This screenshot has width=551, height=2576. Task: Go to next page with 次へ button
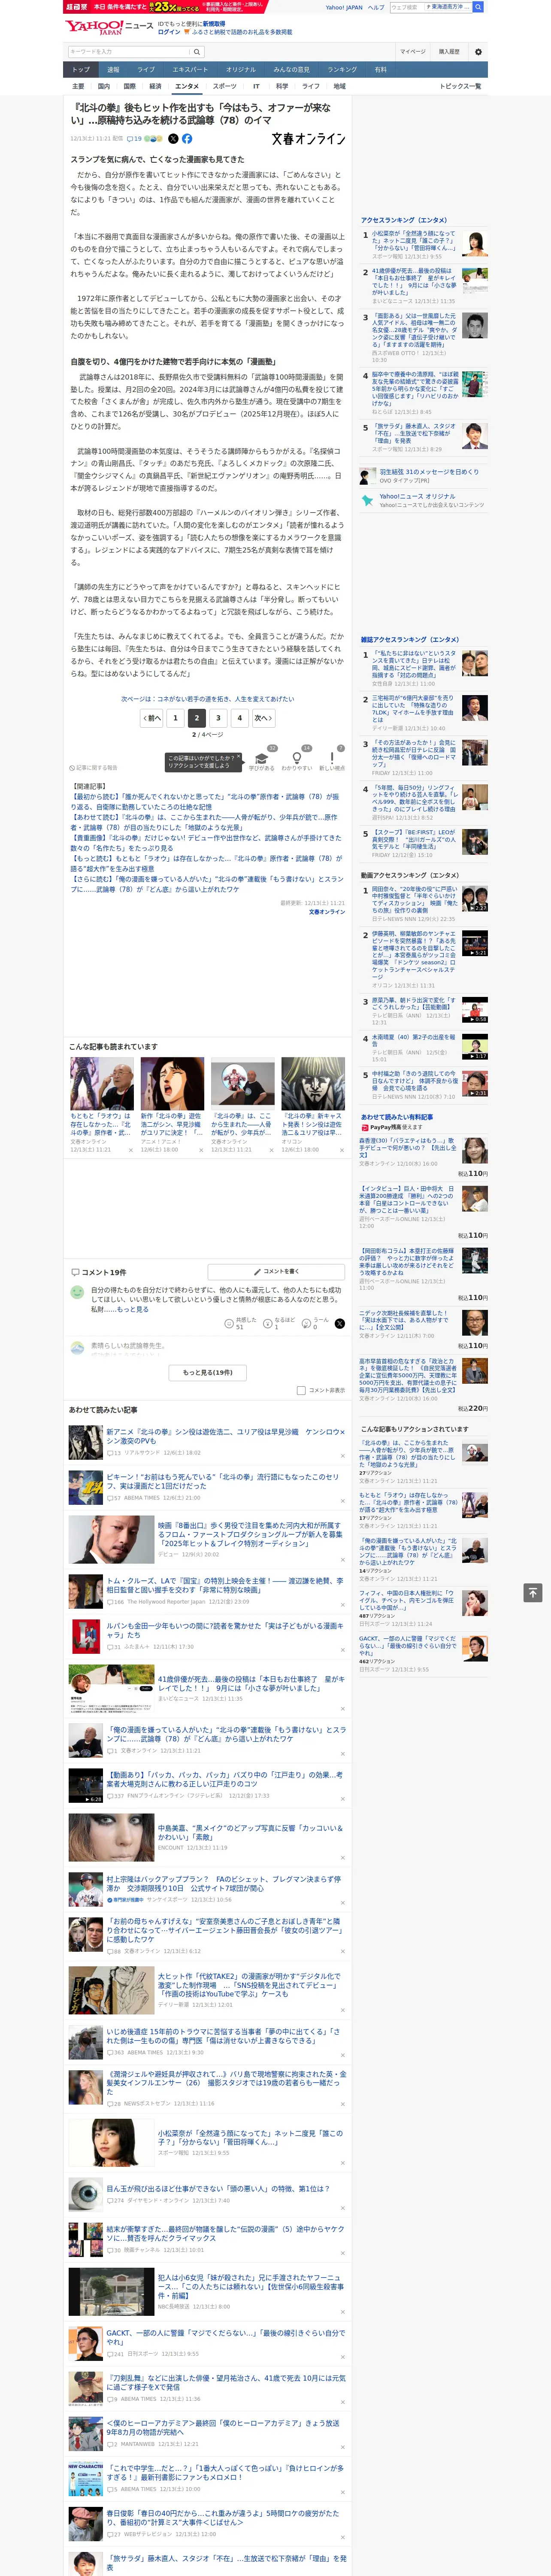263,718
